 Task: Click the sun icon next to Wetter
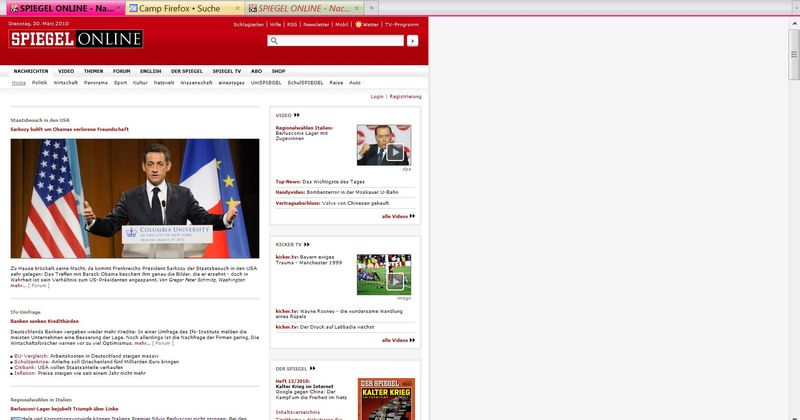(359, 22)
